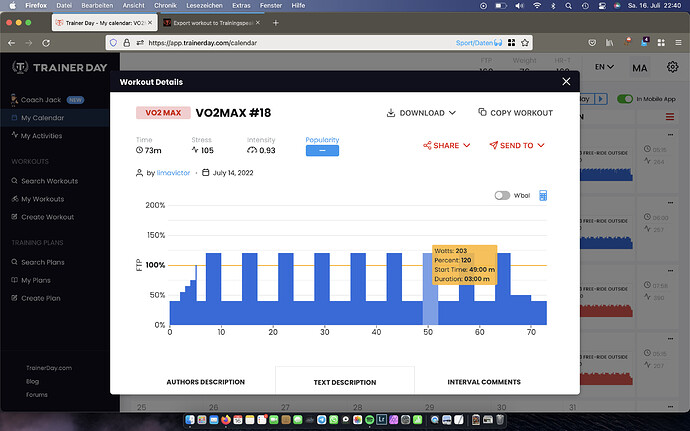
Task: Open the Blog footer link
Action: (32, 381)
